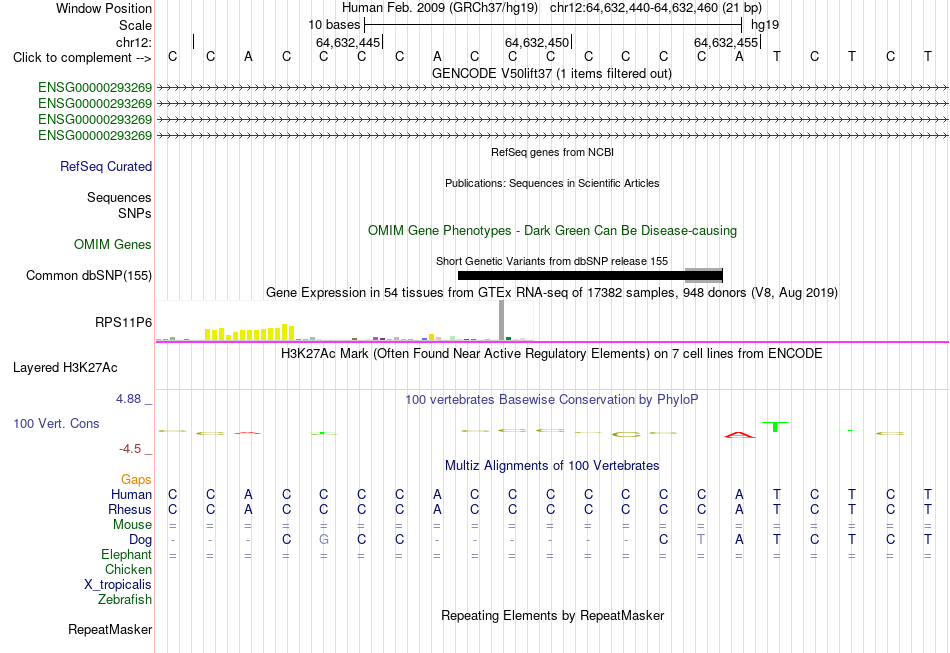
Task: Click the tall gray GTEx expression bar
Action: (502, 321)
